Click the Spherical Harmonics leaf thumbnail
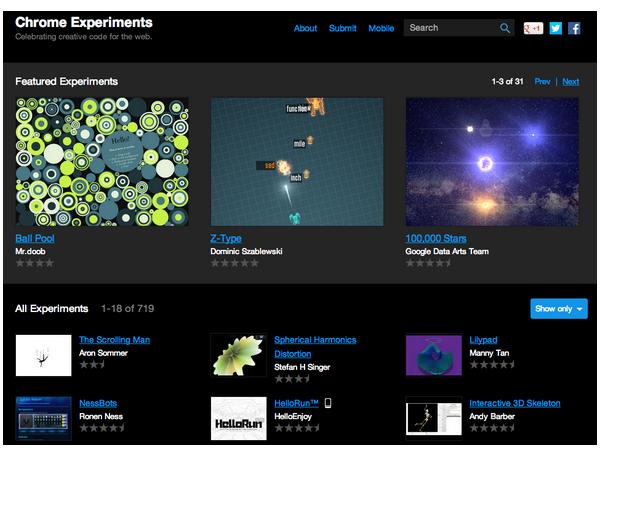 click(x=239, y=355)
